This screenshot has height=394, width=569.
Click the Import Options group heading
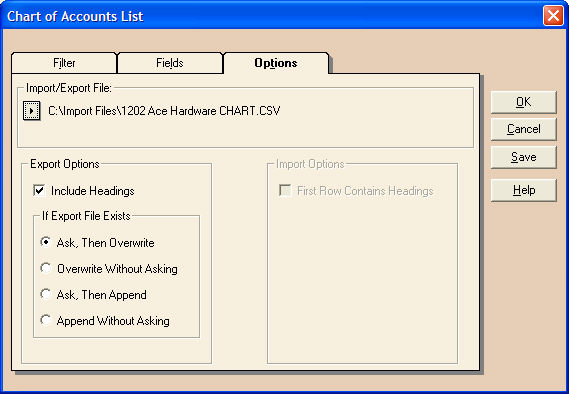pos(310,164)
